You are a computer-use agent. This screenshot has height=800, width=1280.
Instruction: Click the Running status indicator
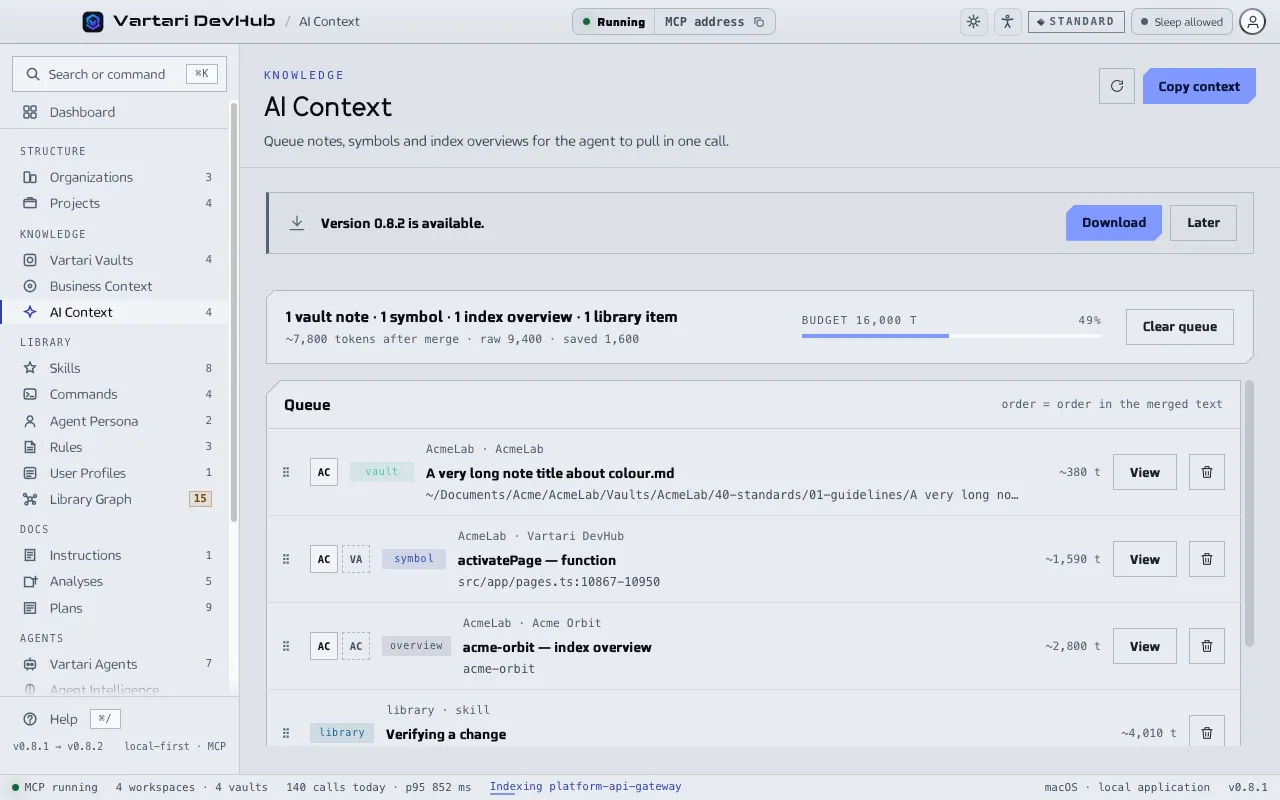click(614, 21)
